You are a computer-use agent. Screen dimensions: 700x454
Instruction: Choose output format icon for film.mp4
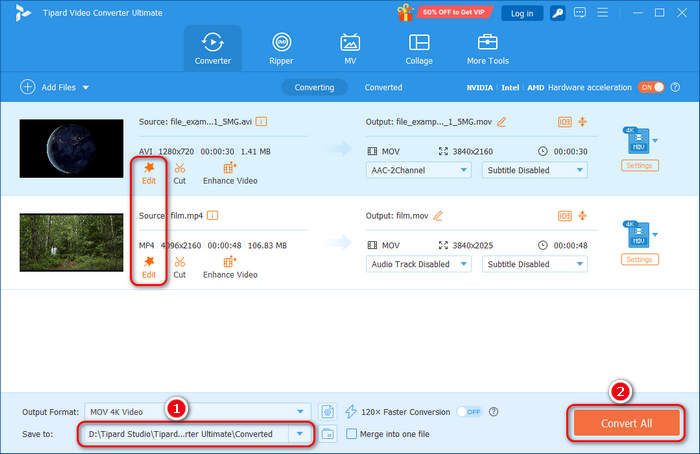[639, 234]
